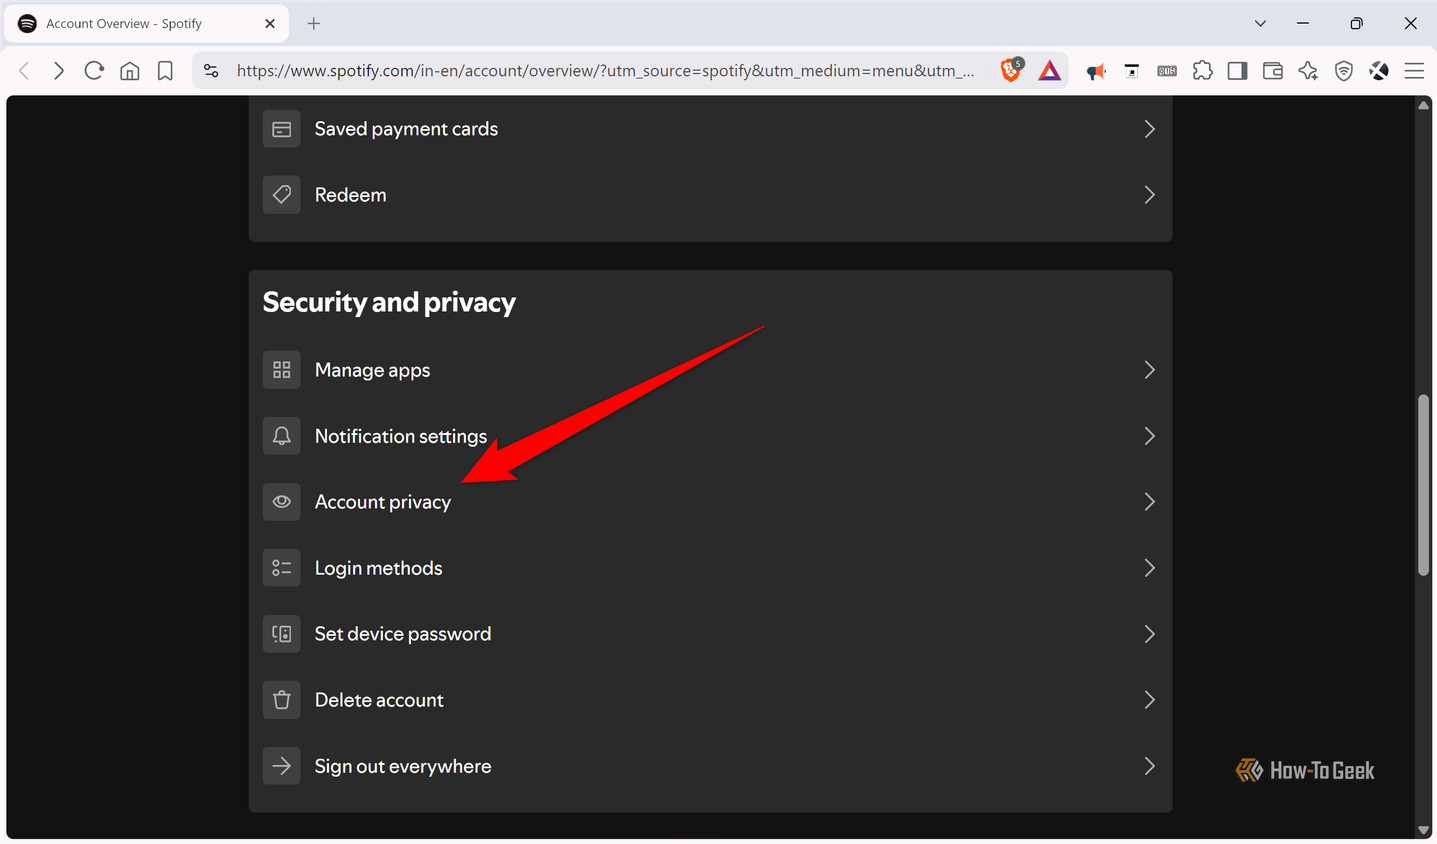Bookmark this page with the bookmark icon
This screenshot has height=844, width=1437.
[165, 71]
